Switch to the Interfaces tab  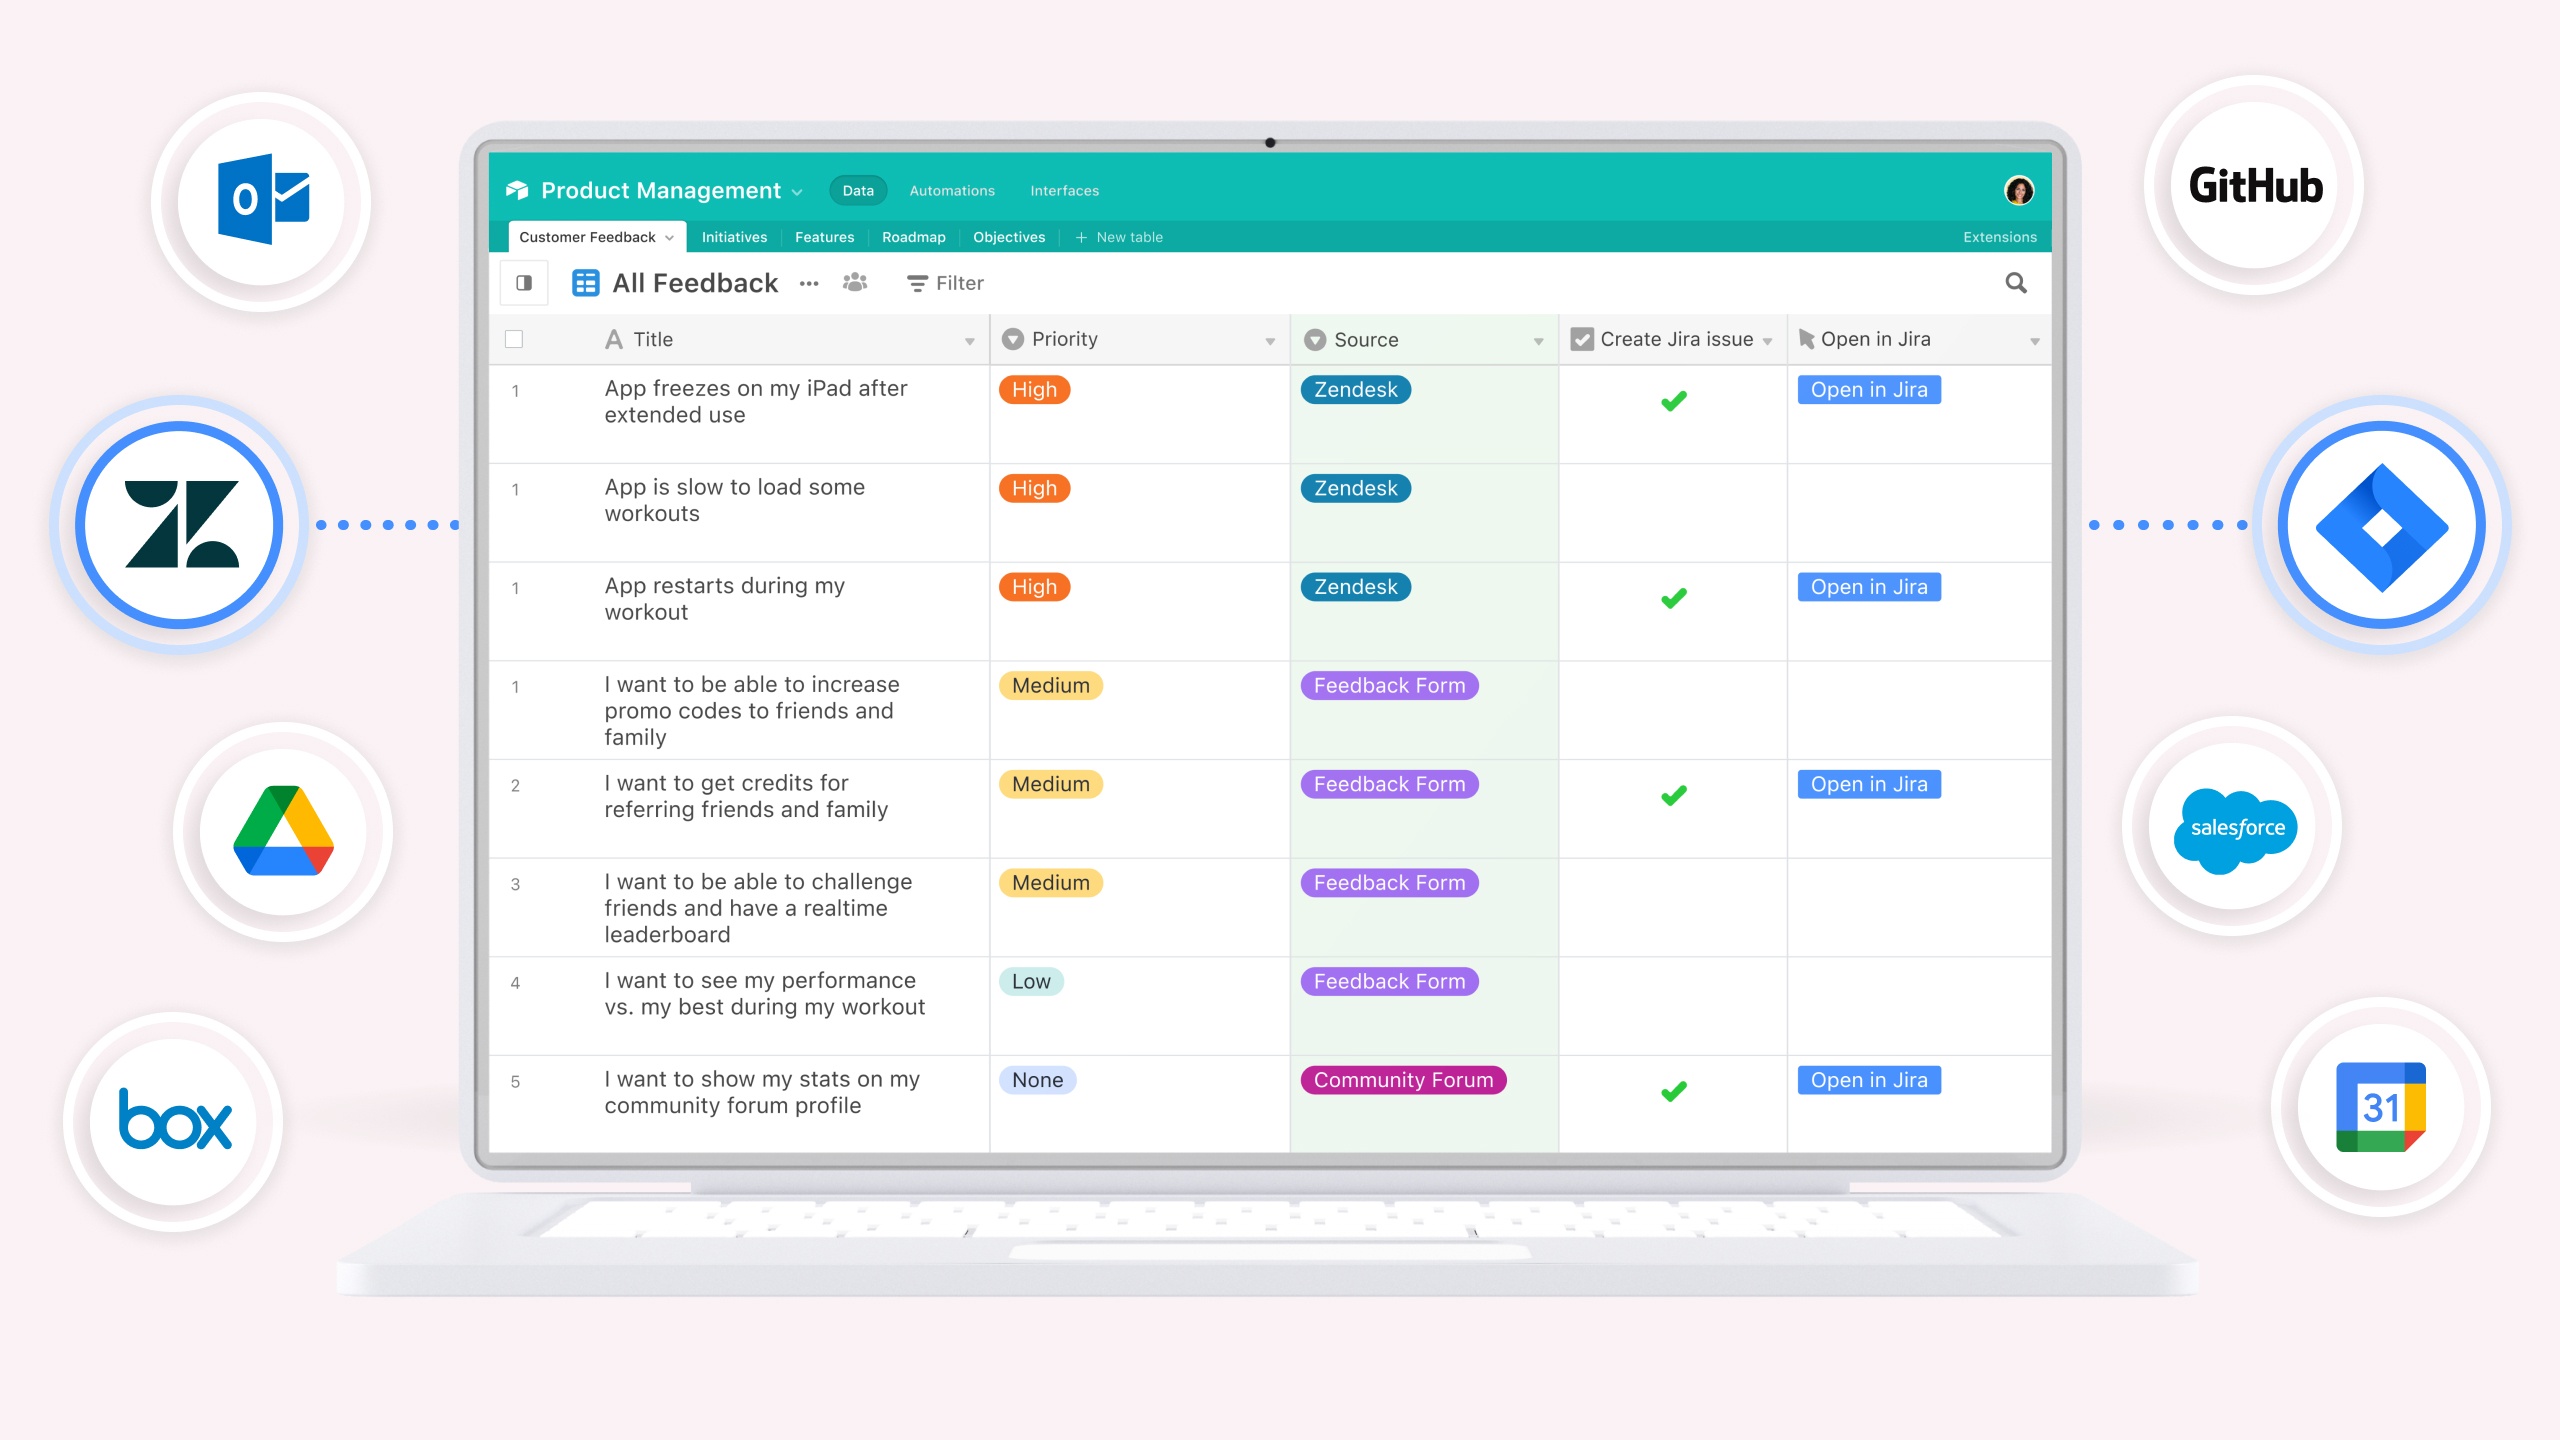tap(1064, 190)
